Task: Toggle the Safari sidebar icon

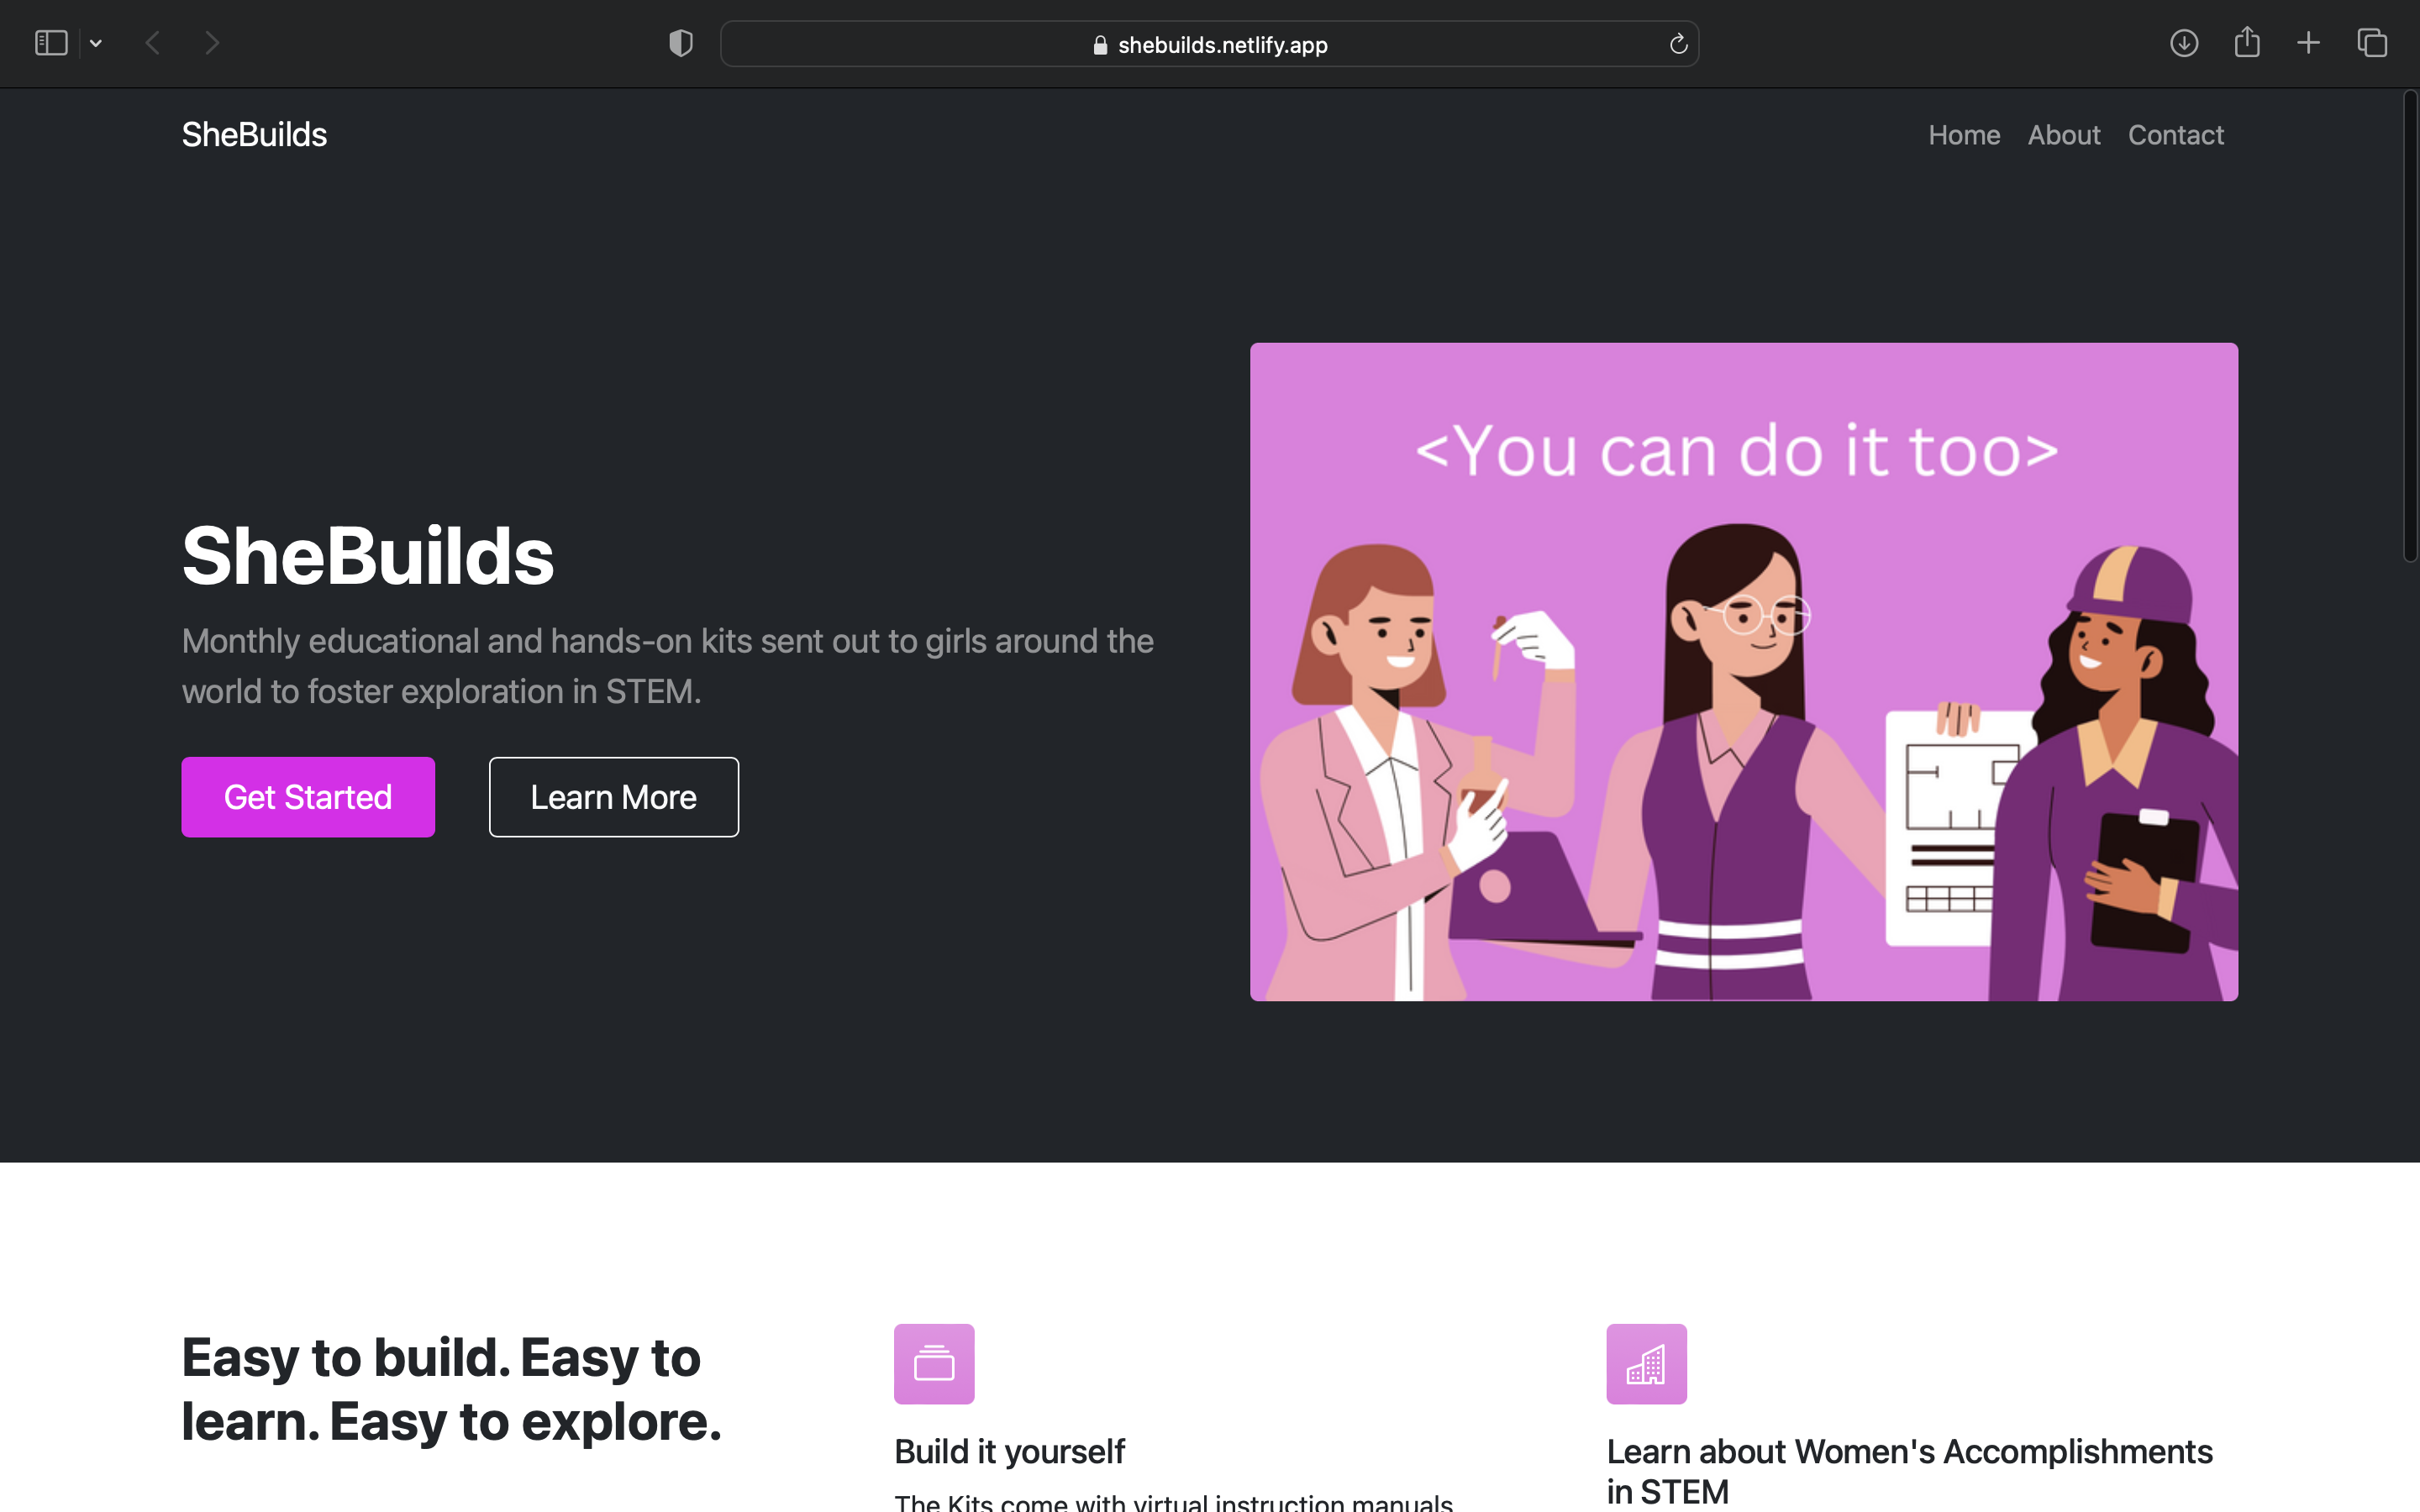Action: point(51,43)
